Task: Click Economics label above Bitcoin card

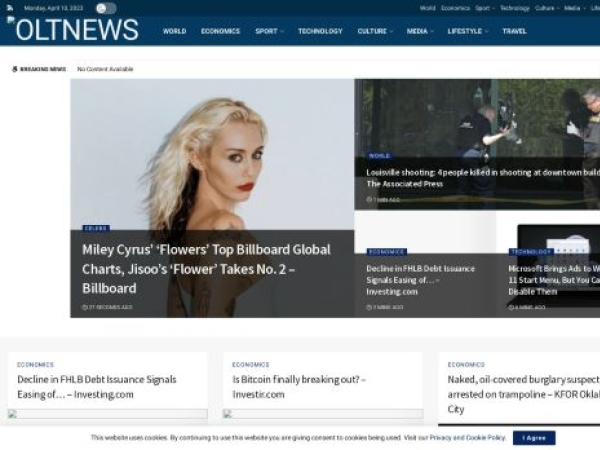Action: coord(251,365)
